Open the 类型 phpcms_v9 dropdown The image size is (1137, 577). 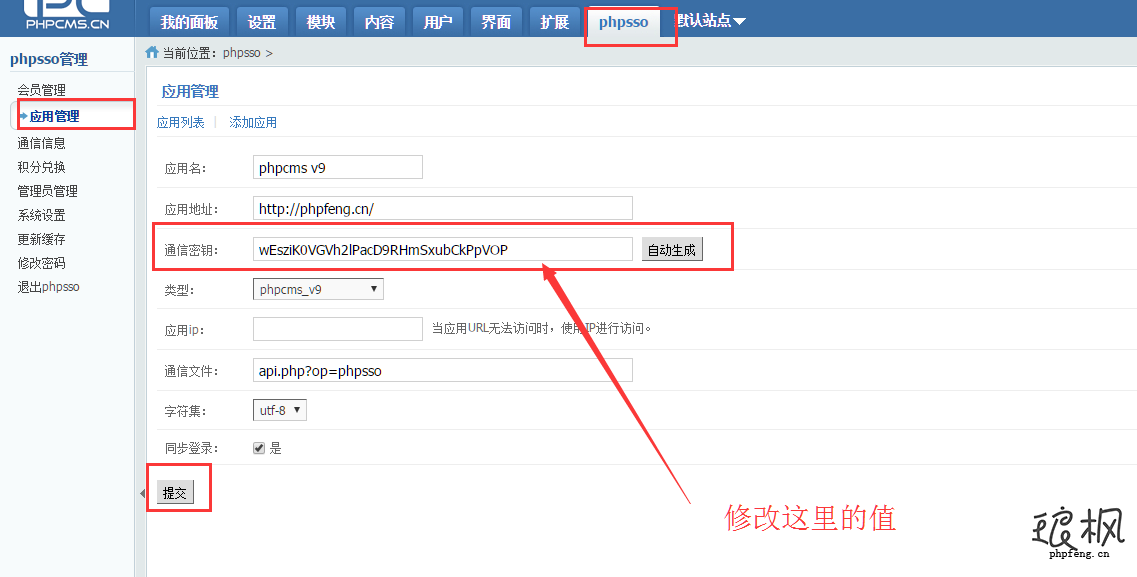coord(318,289)
